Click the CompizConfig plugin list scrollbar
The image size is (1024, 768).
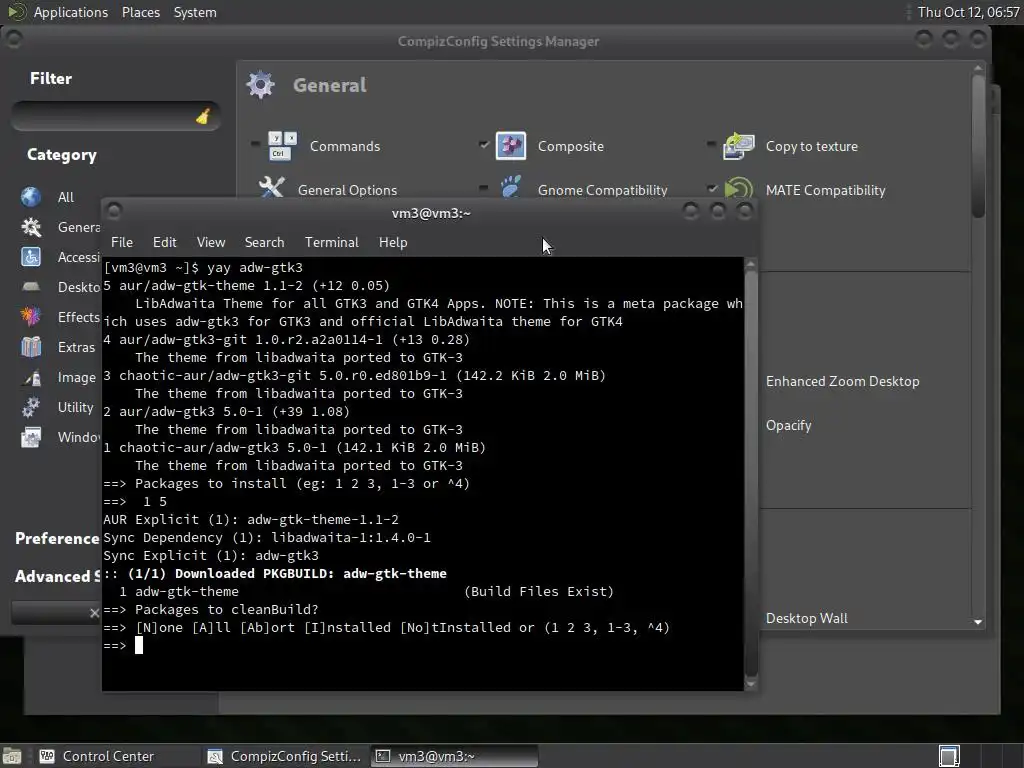pyautogui.click(x=978, y=146)
